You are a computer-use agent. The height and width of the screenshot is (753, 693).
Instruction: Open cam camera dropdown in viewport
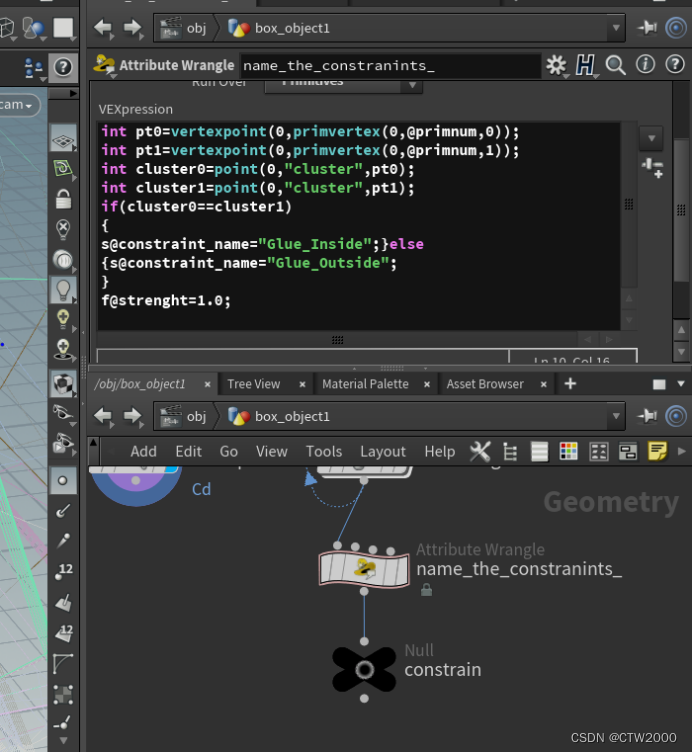pyautogui.click(x=17, y=105)
